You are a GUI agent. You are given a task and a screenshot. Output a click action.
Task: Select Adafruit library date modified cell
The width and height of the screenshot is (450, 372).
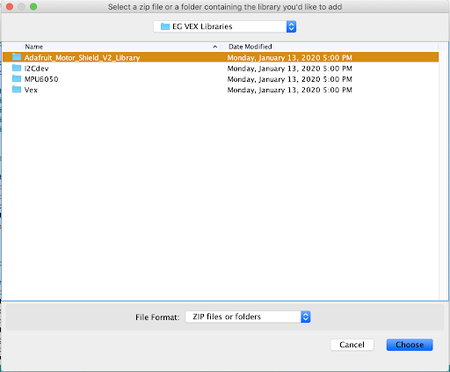click(290, 58)
